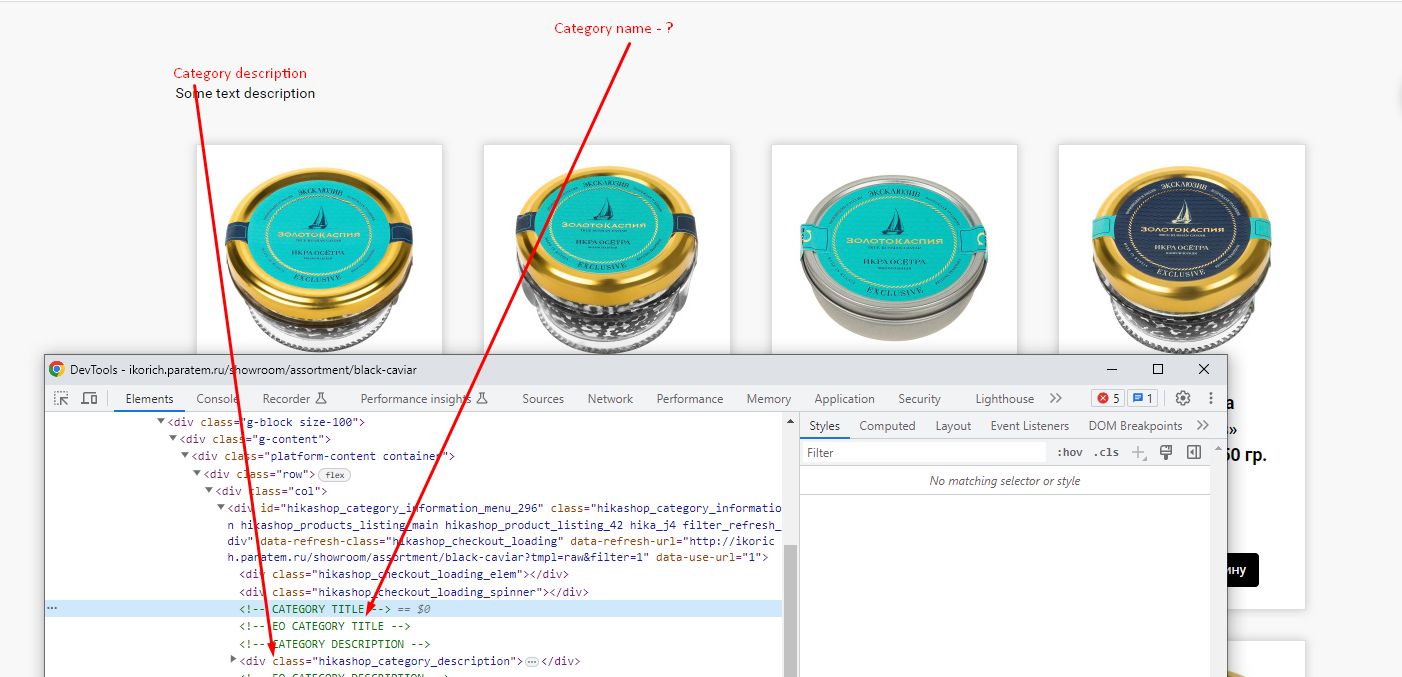The height and width of the screenshot is (677, 1402).
Task: Click the new style rule plus icon
Action: click(1138, 453)
